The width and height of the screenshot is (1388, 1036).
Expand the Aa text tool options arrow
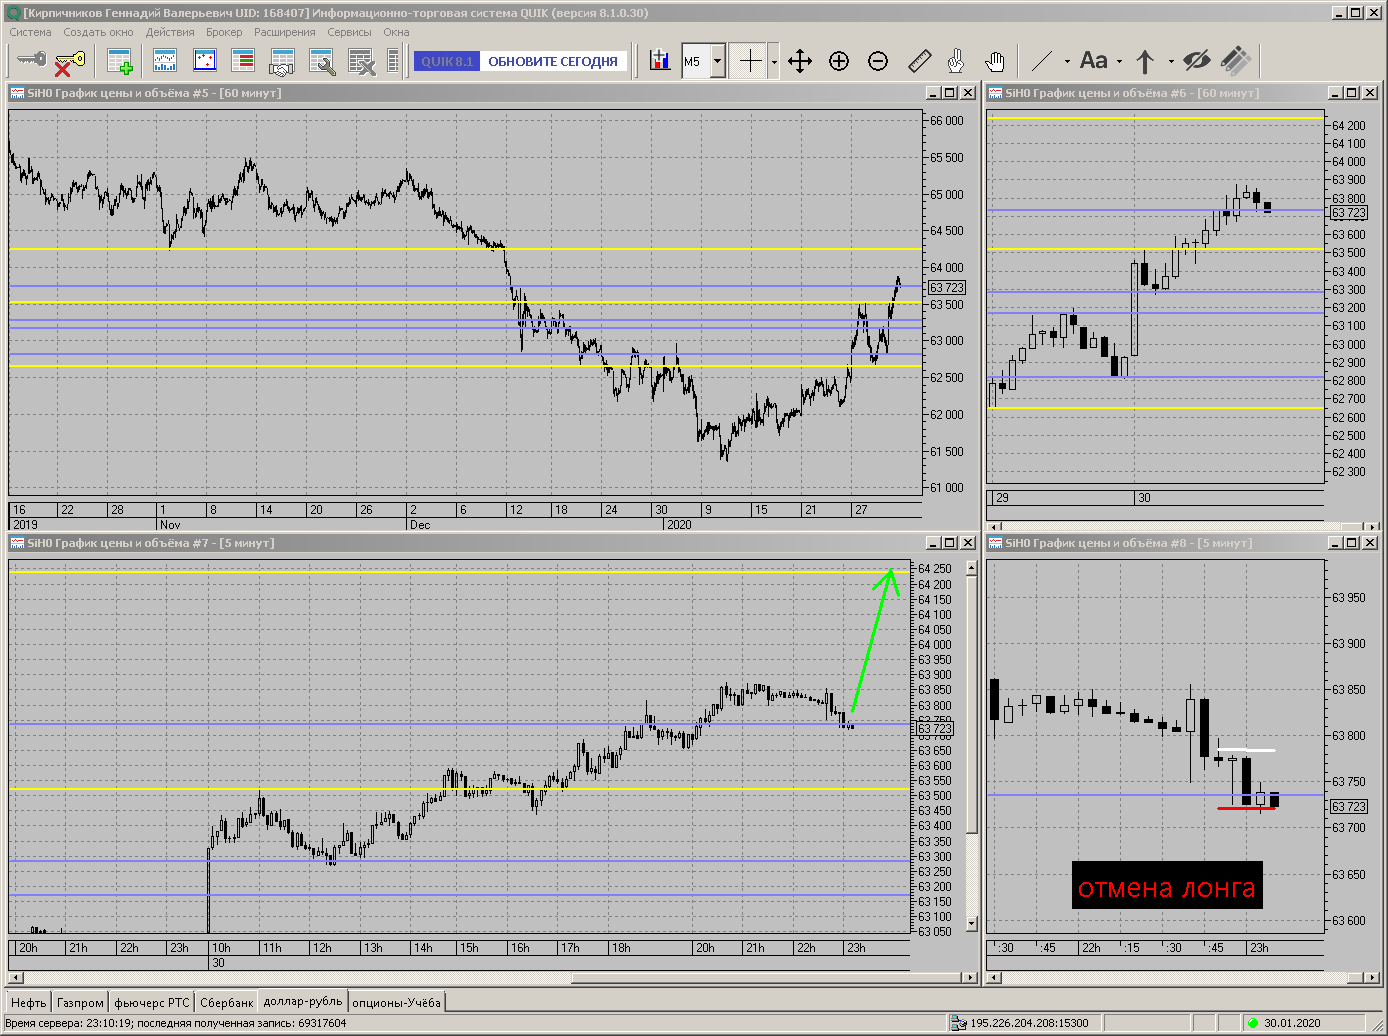[x=1119, y=61]
